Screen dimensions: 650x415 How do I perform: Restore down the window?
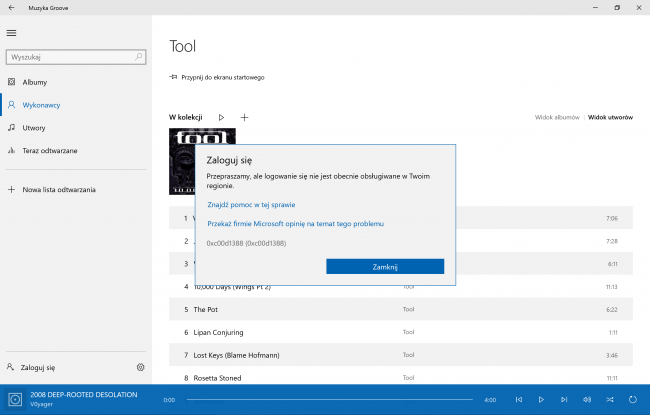pos(617,7)
